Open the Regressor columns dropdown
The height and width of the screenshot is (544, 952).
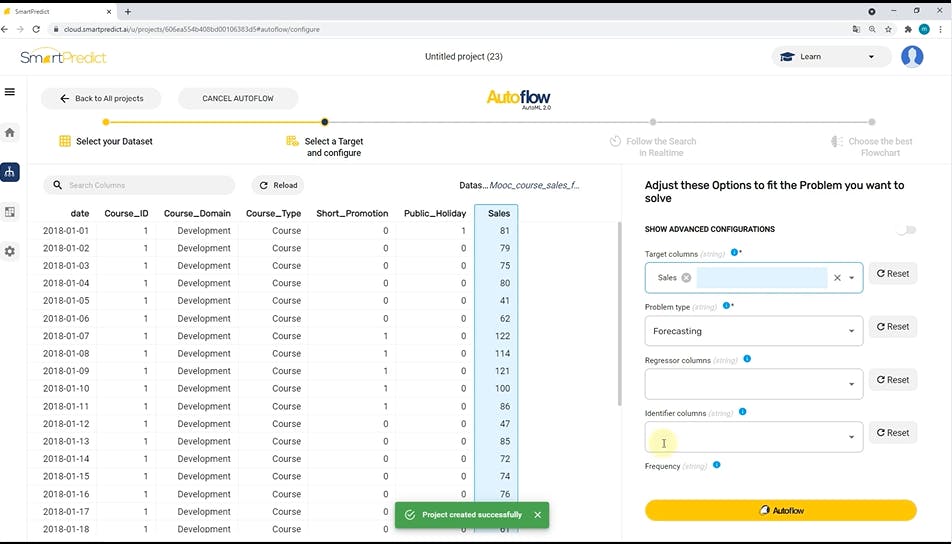tap(753, 384)
